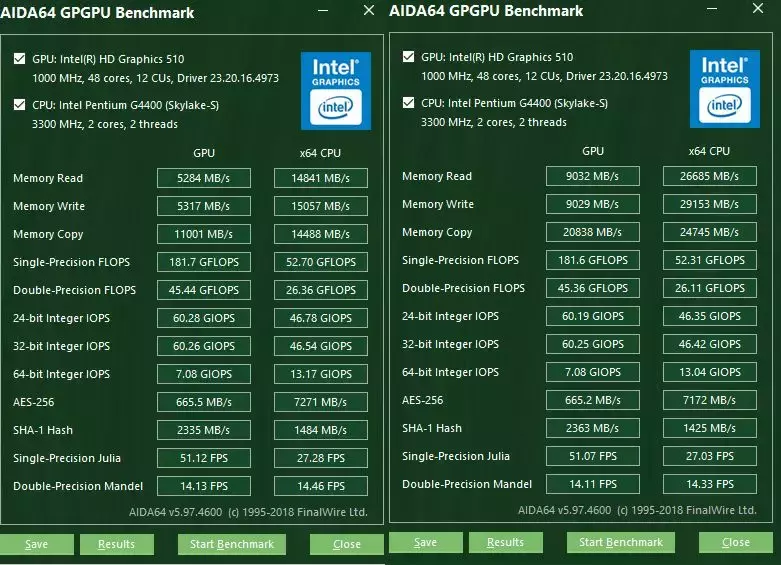Open Results in left window
The width and height of the screenshot is (781, 565).
pyautogui.click(x=117, y=544)
